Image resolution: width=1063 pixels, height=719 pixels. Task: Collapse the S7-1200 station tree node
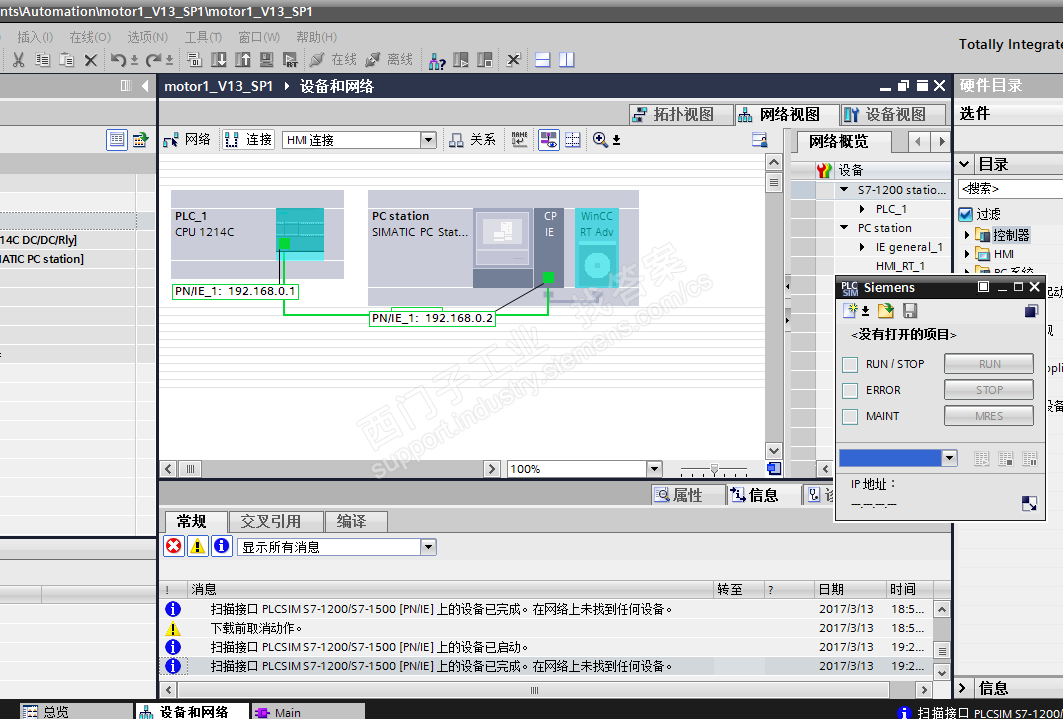844,190
